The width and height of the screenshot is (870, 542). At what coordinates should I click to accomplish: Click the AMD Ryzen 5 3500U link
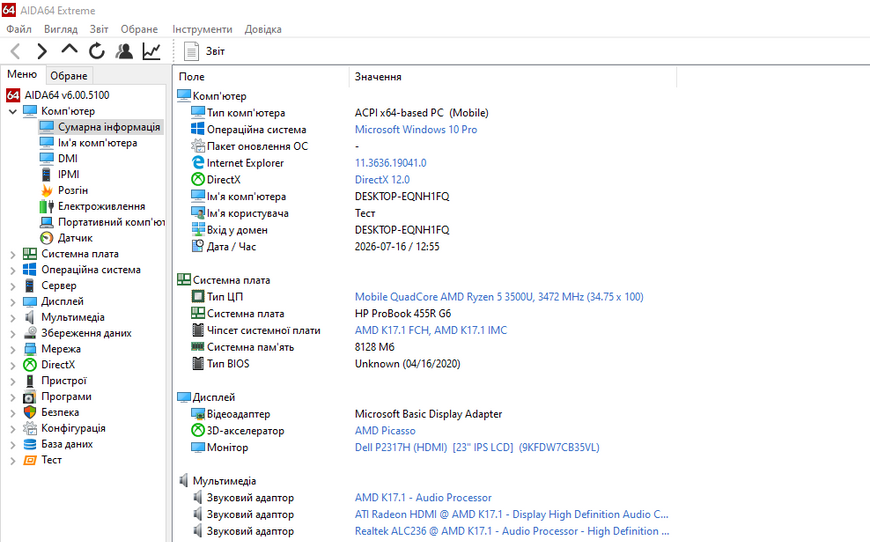coord(499,297)
